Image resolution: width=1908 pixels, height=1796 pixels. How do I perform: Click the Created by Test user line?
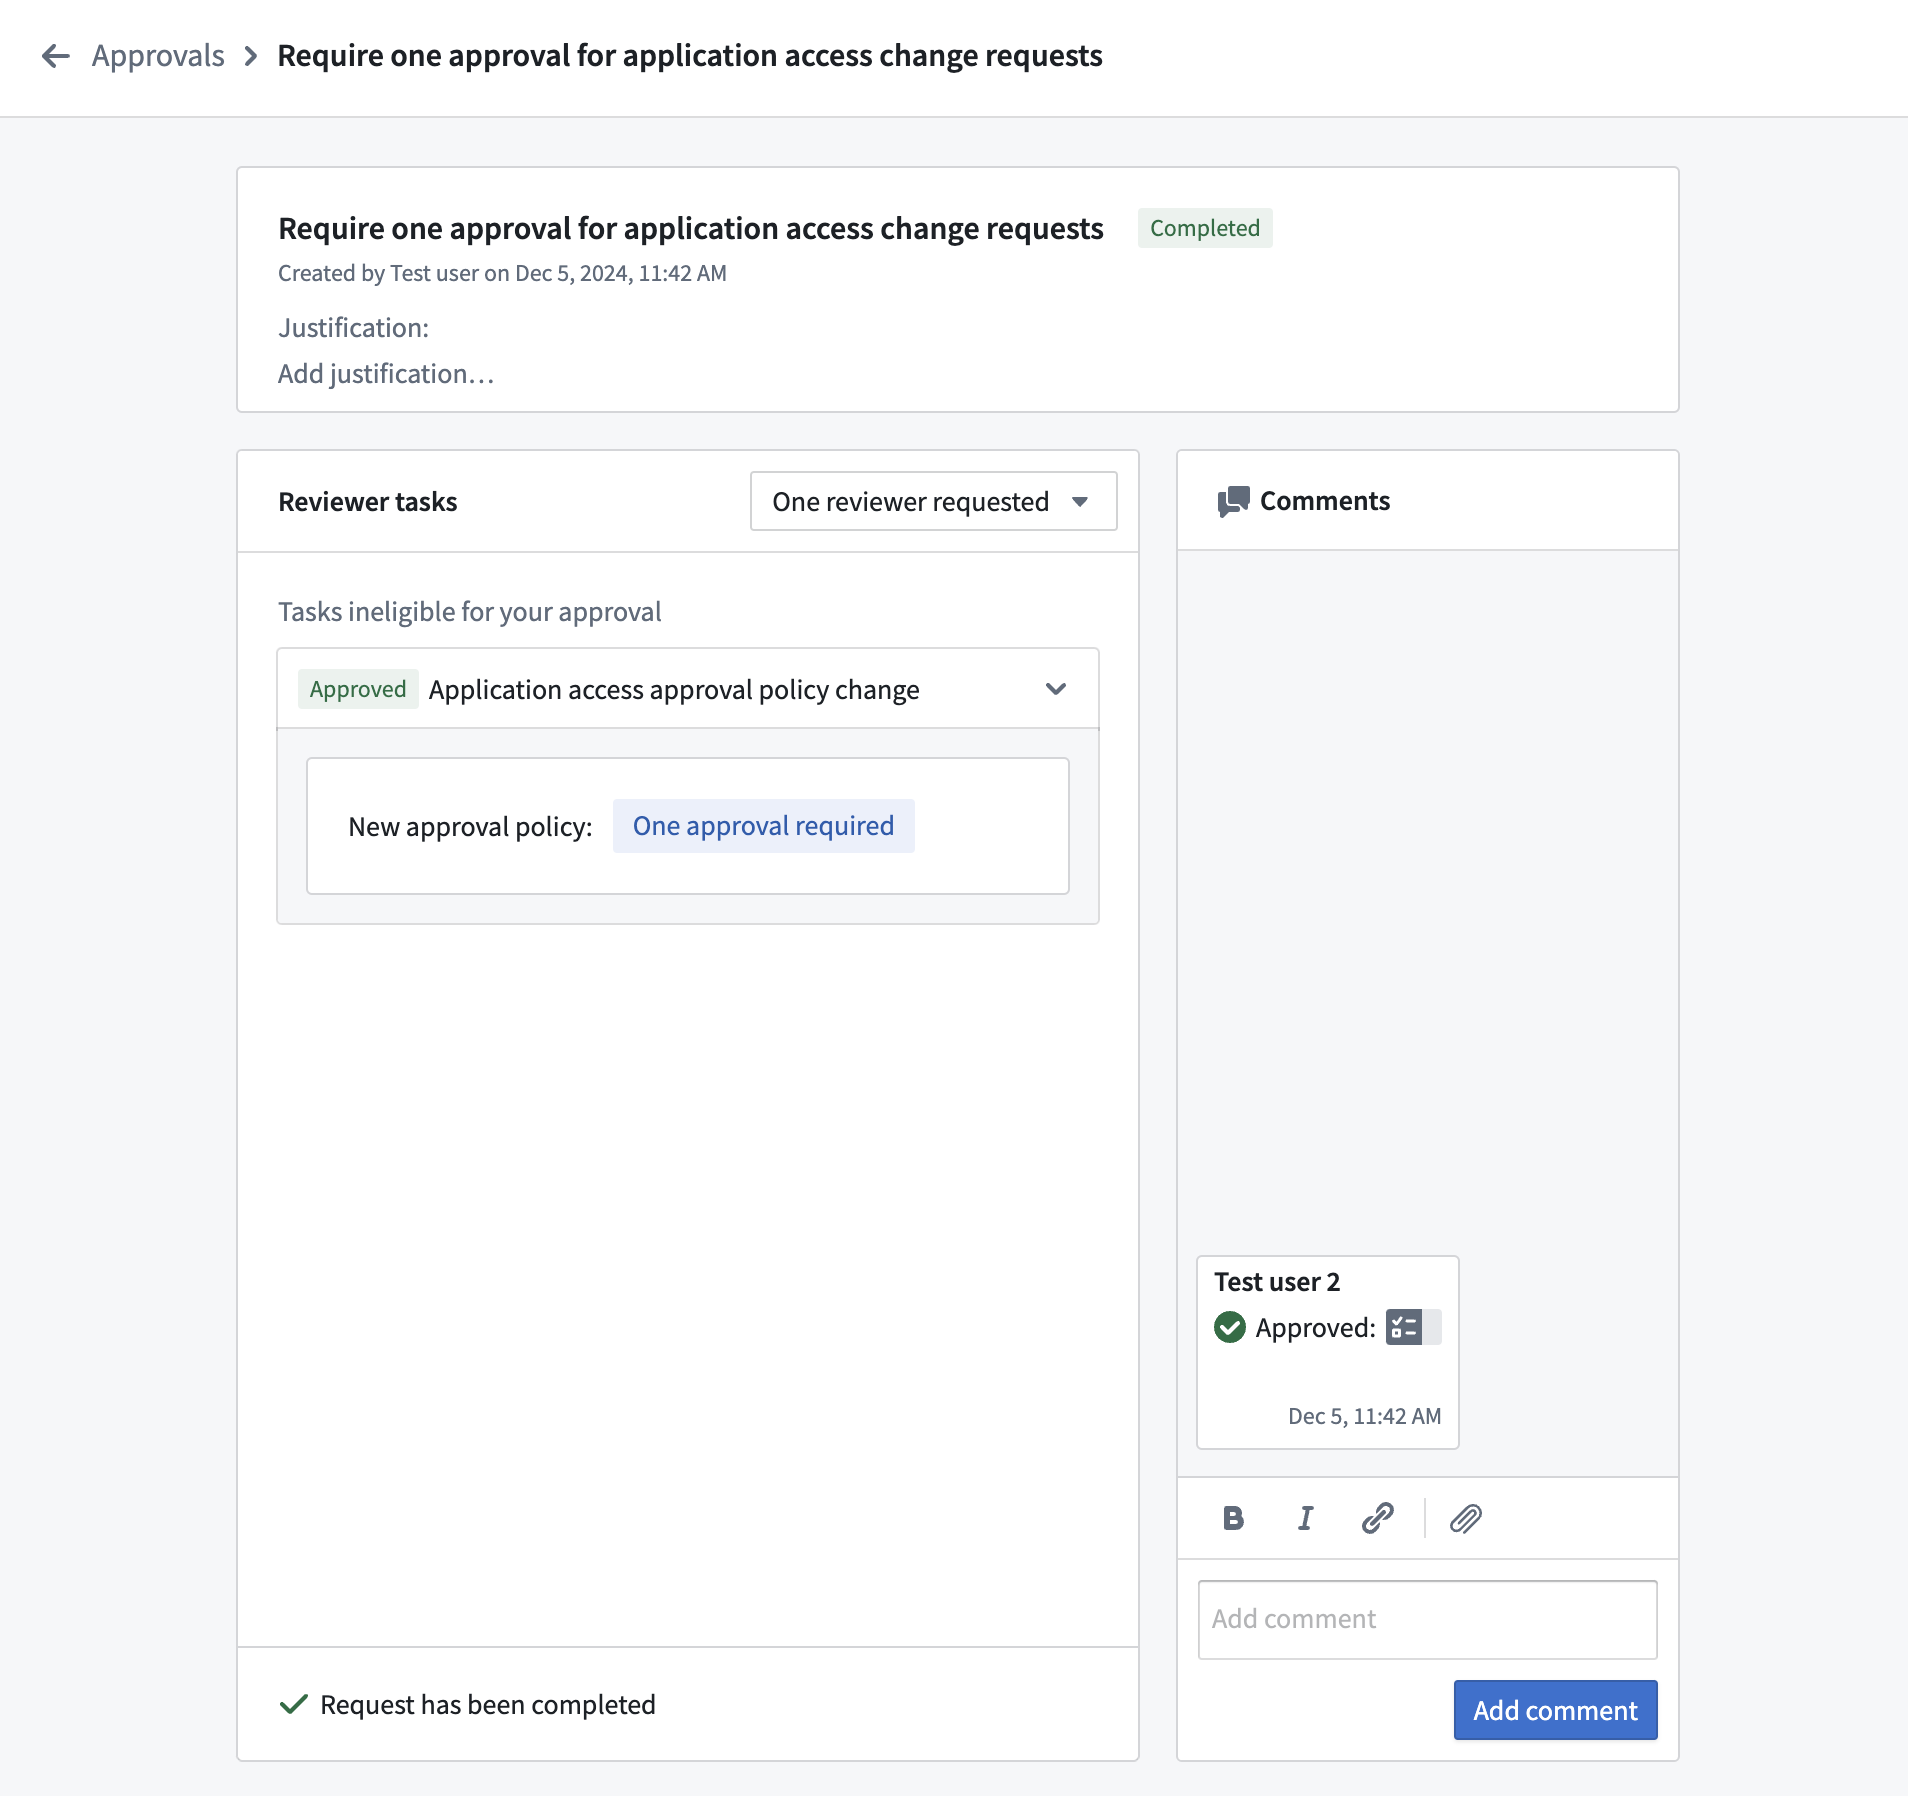[502, 274]
